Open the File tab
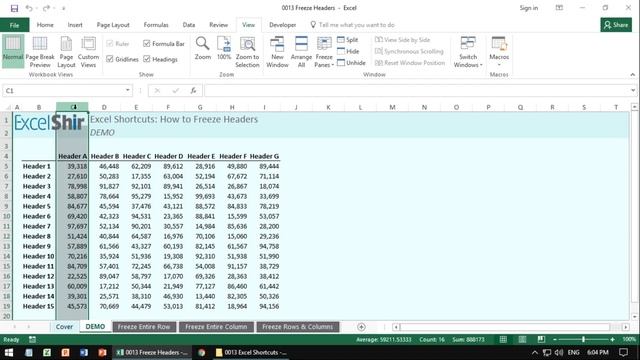640x360 pixels. point(14,25)
